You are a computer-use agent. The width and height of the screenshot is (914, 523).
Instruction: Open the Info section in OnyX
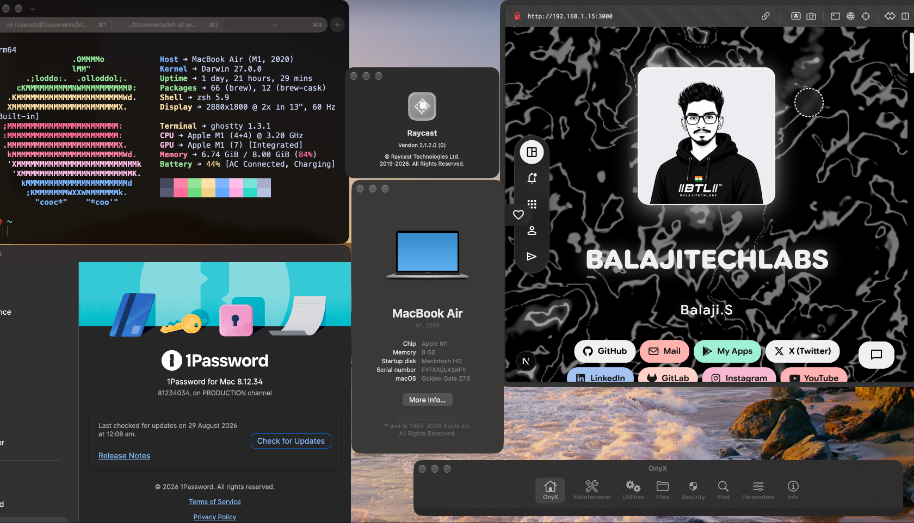(793, 489)
